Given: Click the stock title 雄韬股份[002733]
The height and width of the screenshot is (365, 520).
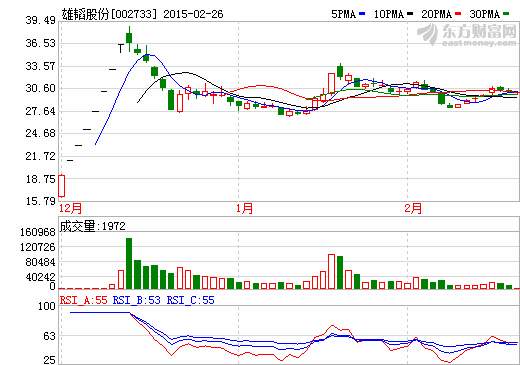Looking at the screenshot, I should pyautogui.click(x=109, y=14).
